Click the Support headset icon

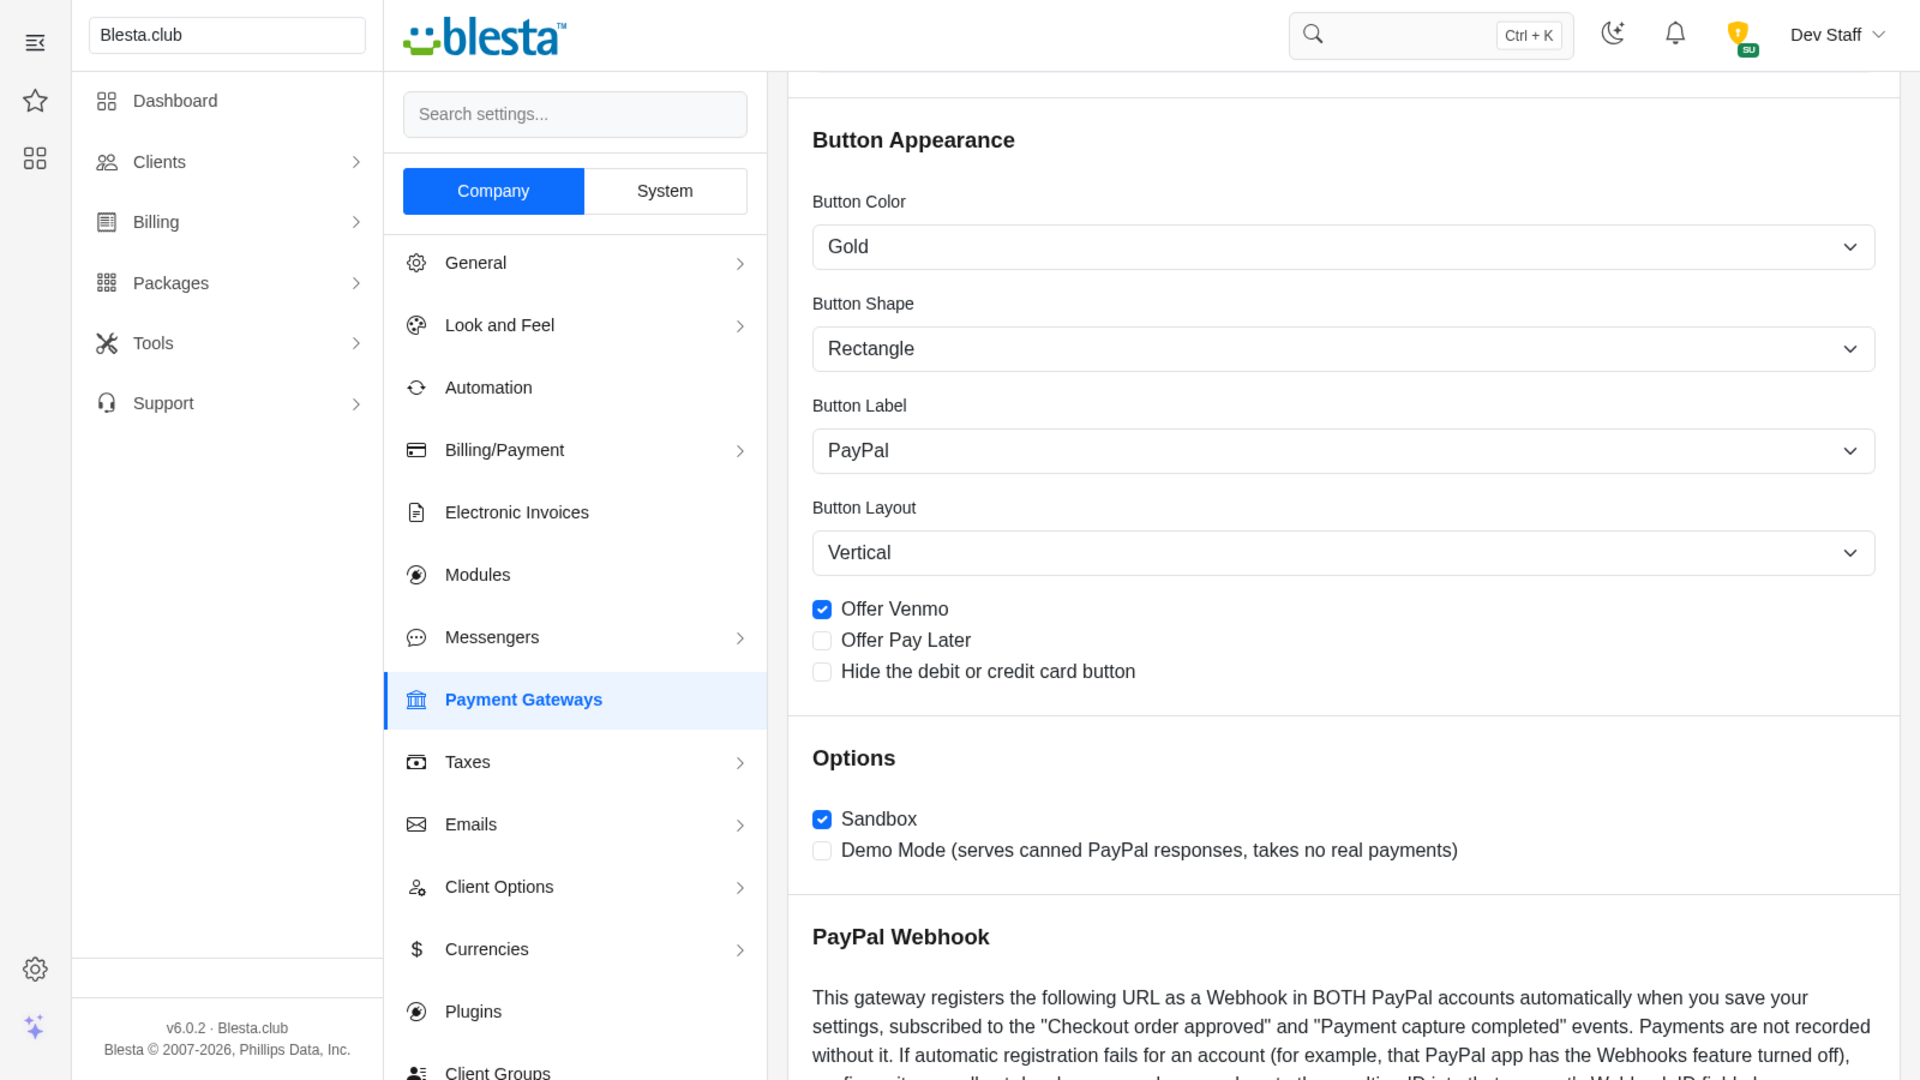tap(107, 403)
